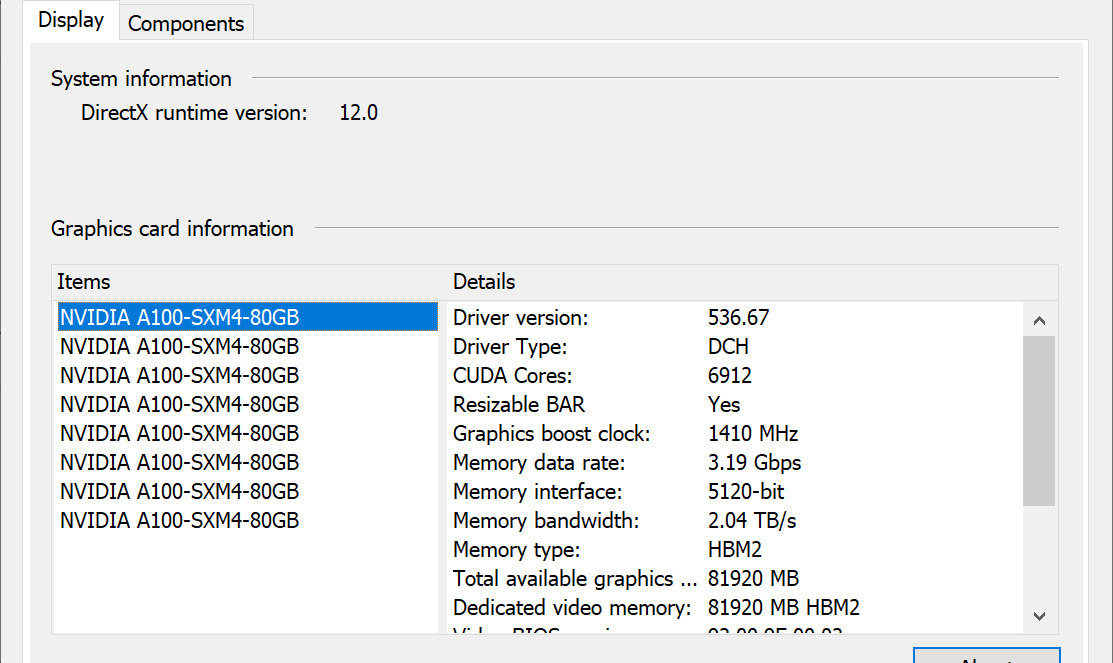Screen dimensions: 1113x663
Task: Select the 'CUDA Cores:' label
Action: point(512,376)
